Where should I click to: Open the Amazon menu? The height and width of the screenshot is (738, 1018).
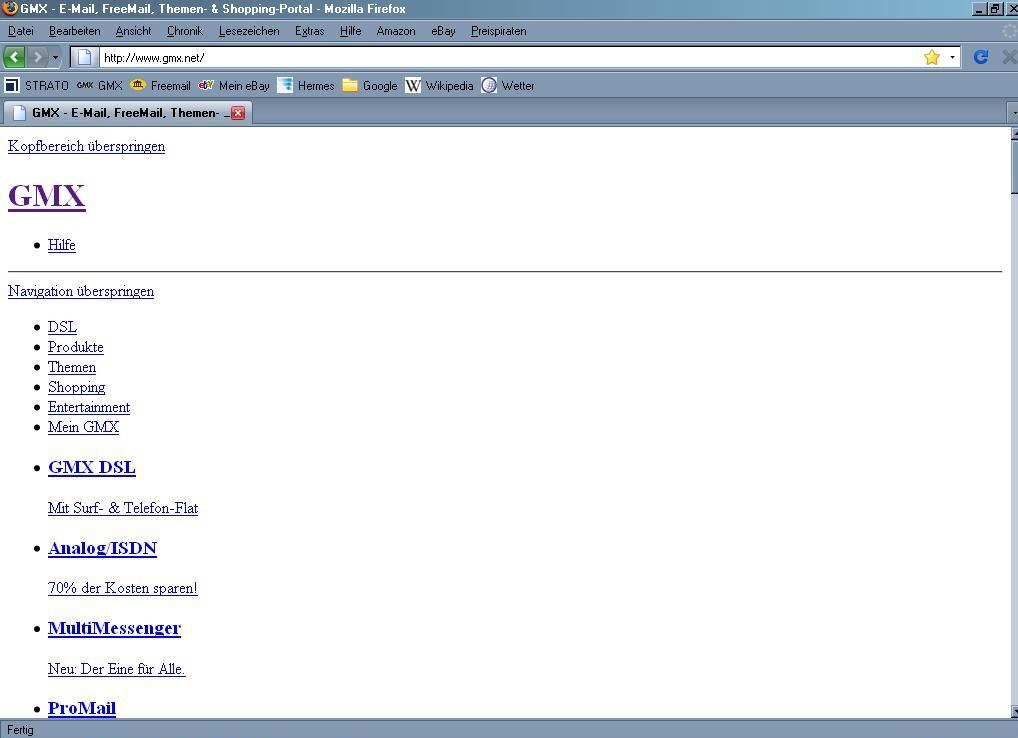click(396, 31)
